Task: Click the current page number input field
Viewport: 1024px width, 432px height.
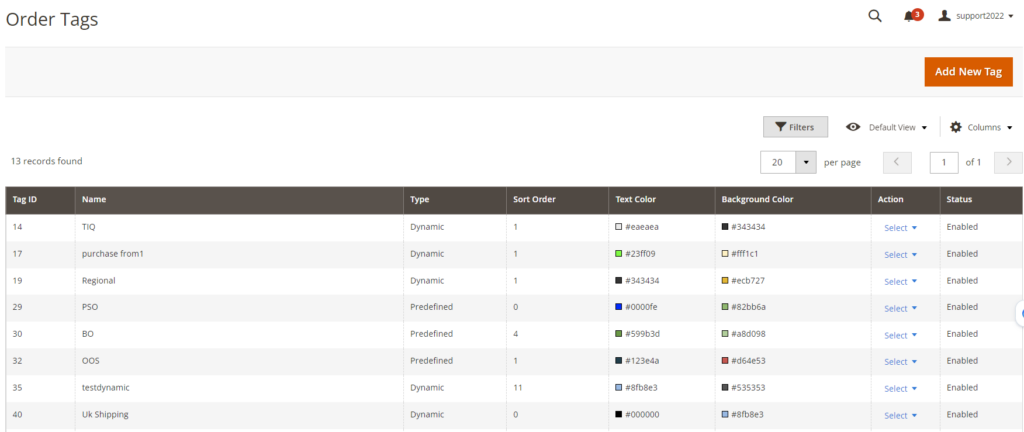Action: (943, 162)
